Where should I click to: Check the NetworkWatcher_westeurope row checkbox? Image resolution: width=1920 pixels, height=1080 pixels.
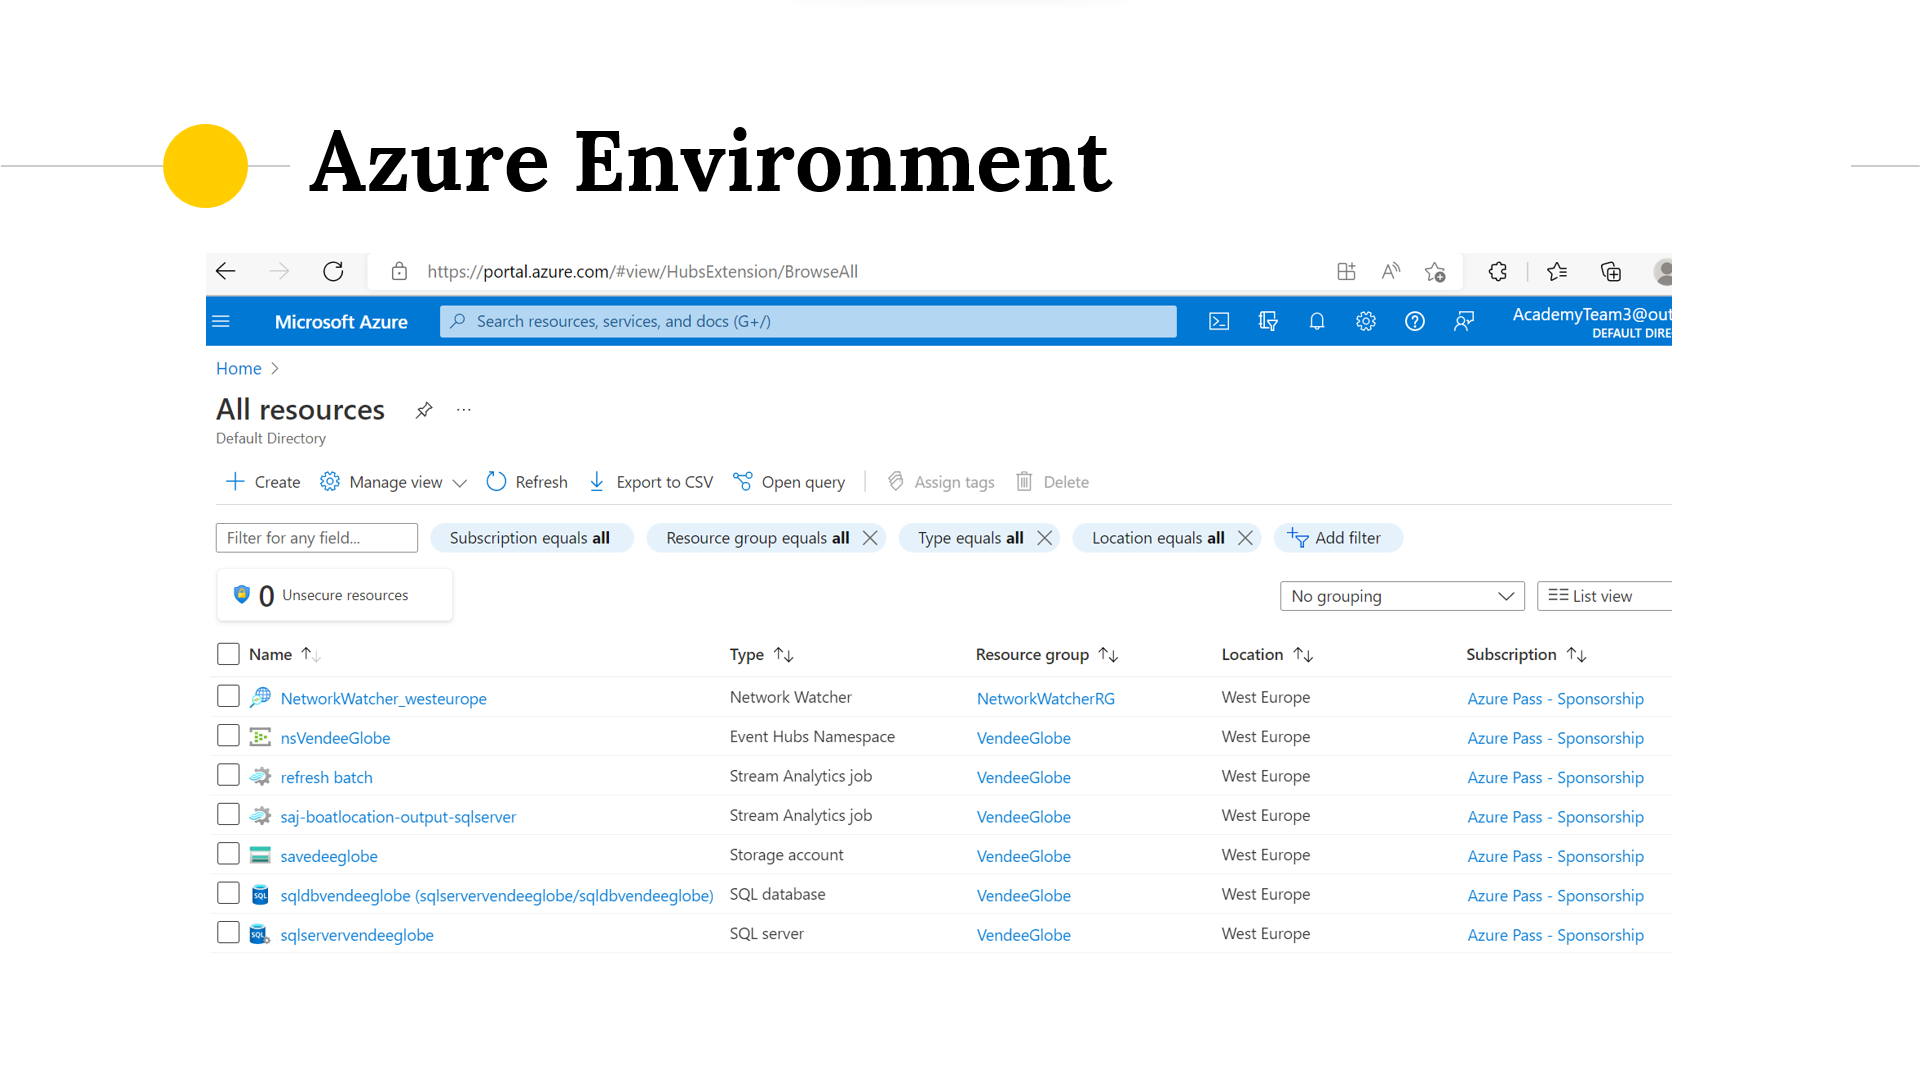pyautogui.click(x=228, y=696)
